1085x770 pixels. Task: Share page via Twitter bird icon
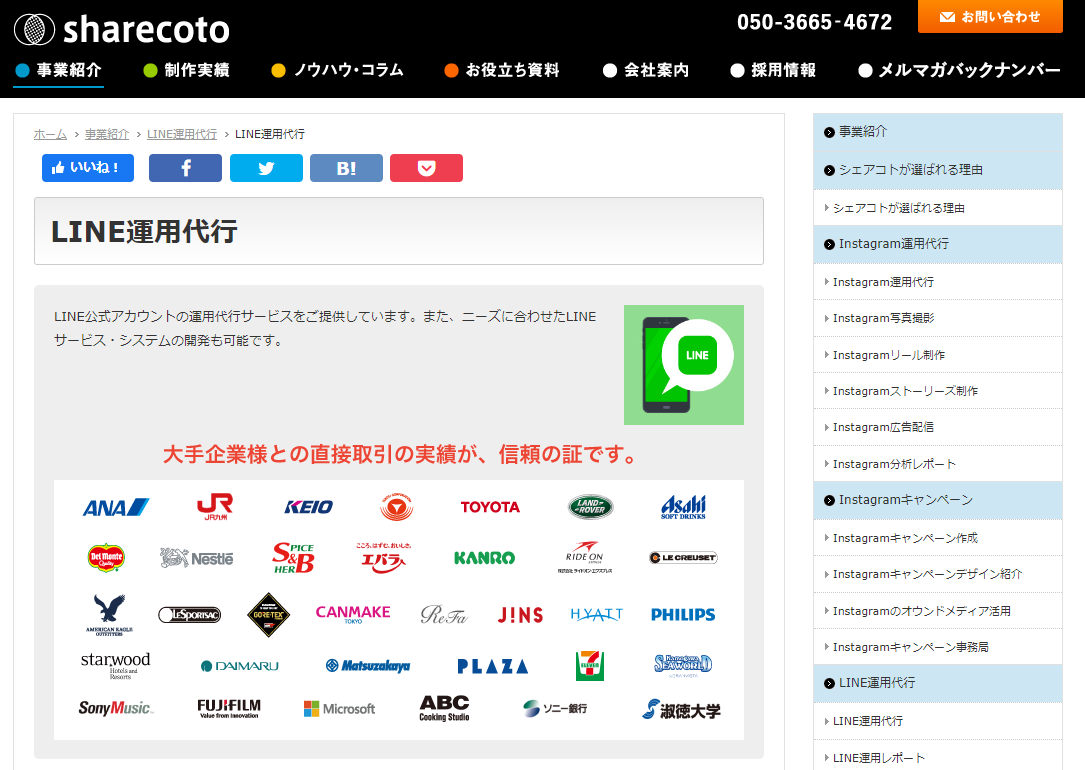point(266,168)
